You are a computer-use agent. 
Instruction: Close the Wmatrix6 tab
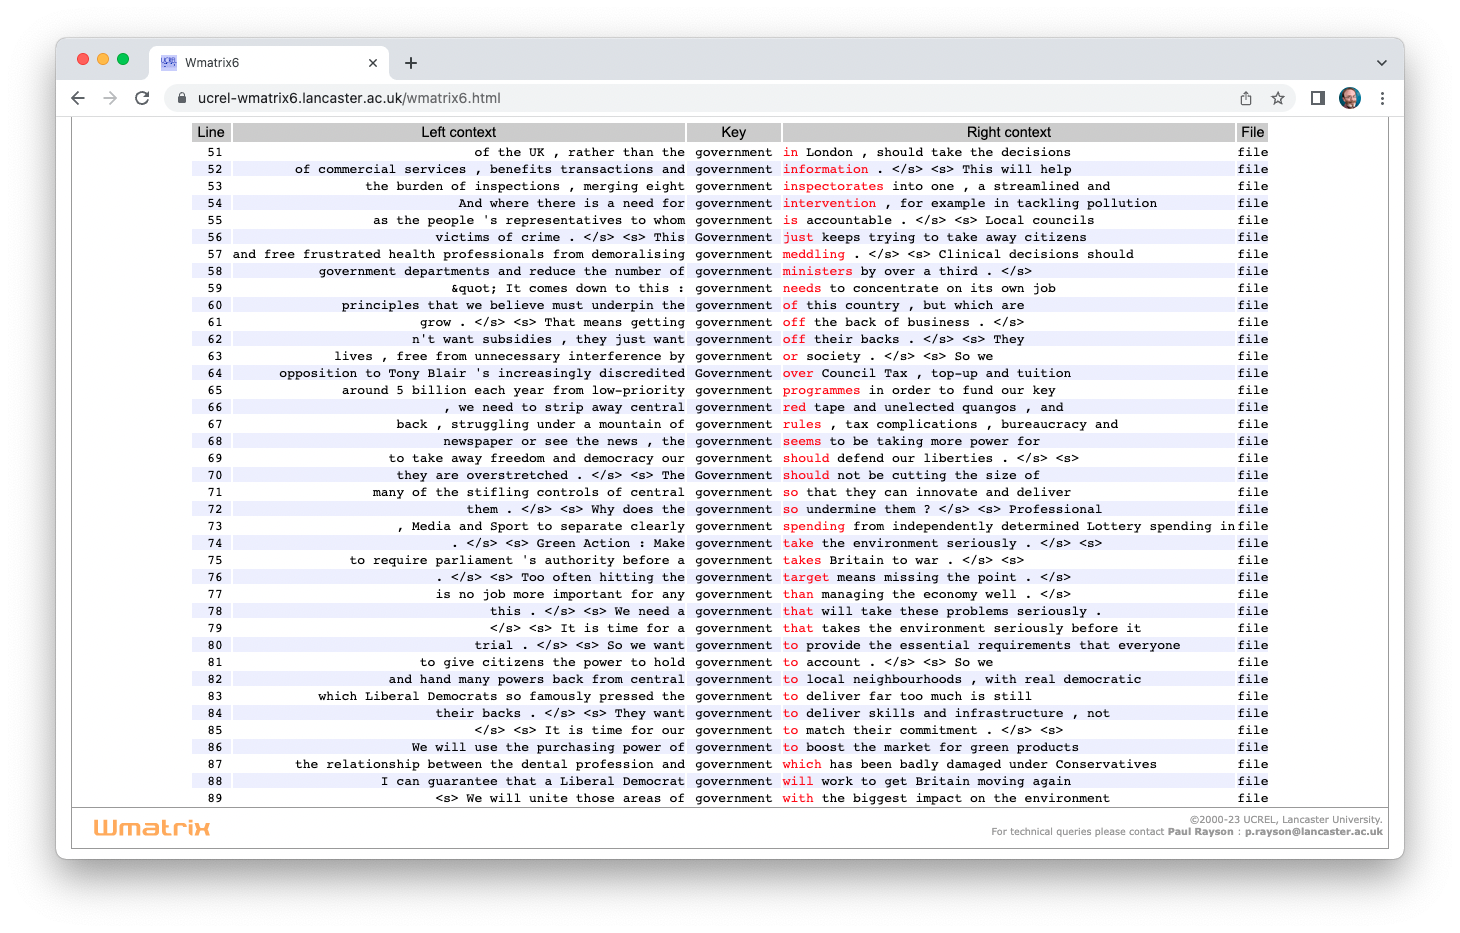[x=373, y=63]
